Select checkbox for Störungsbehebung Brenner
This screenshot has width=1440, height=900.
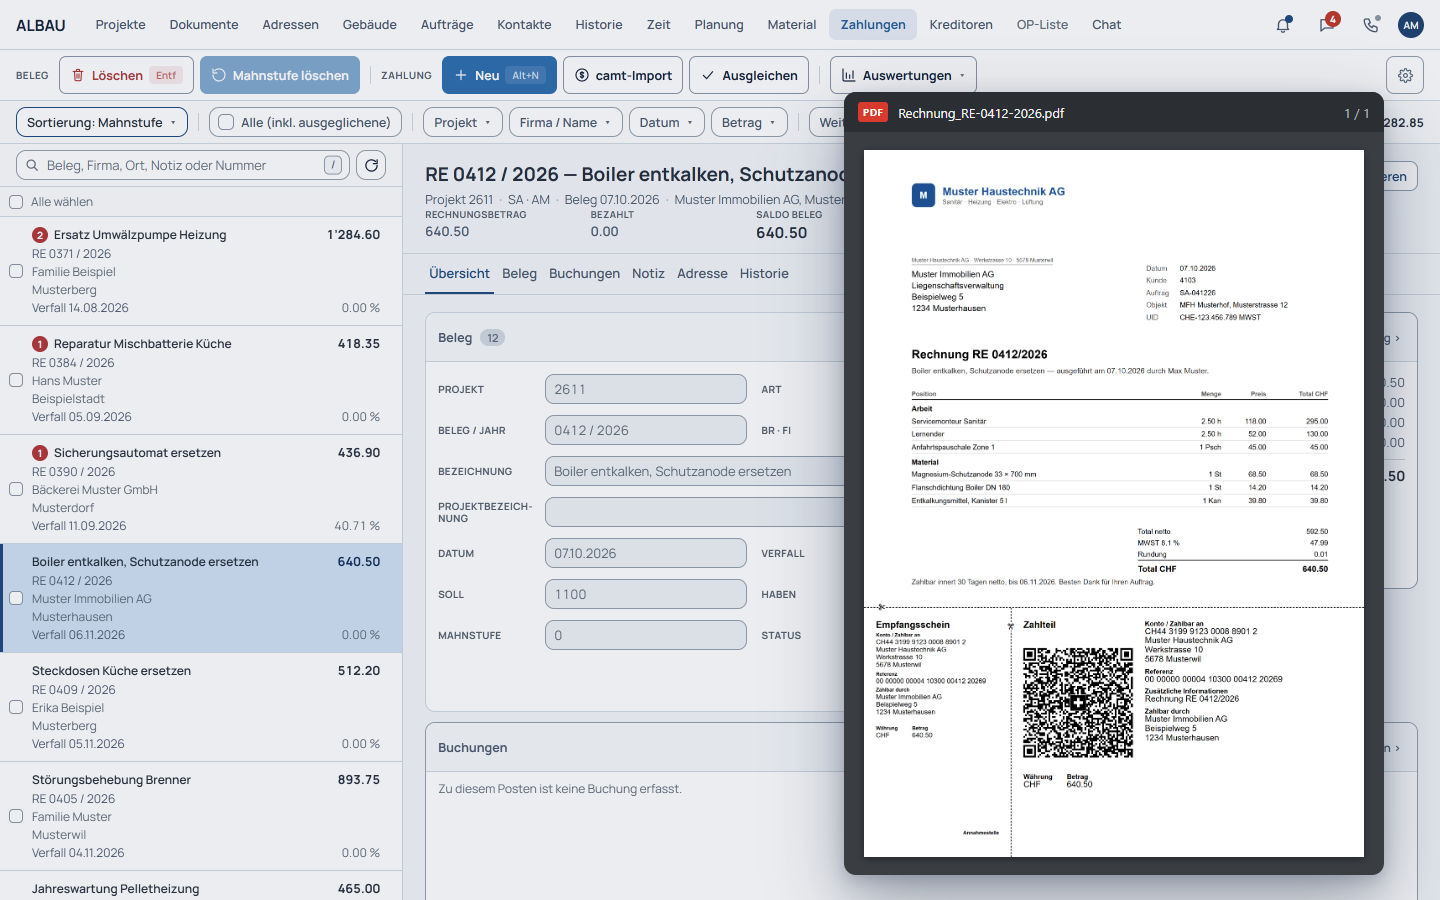pos(16,816)
